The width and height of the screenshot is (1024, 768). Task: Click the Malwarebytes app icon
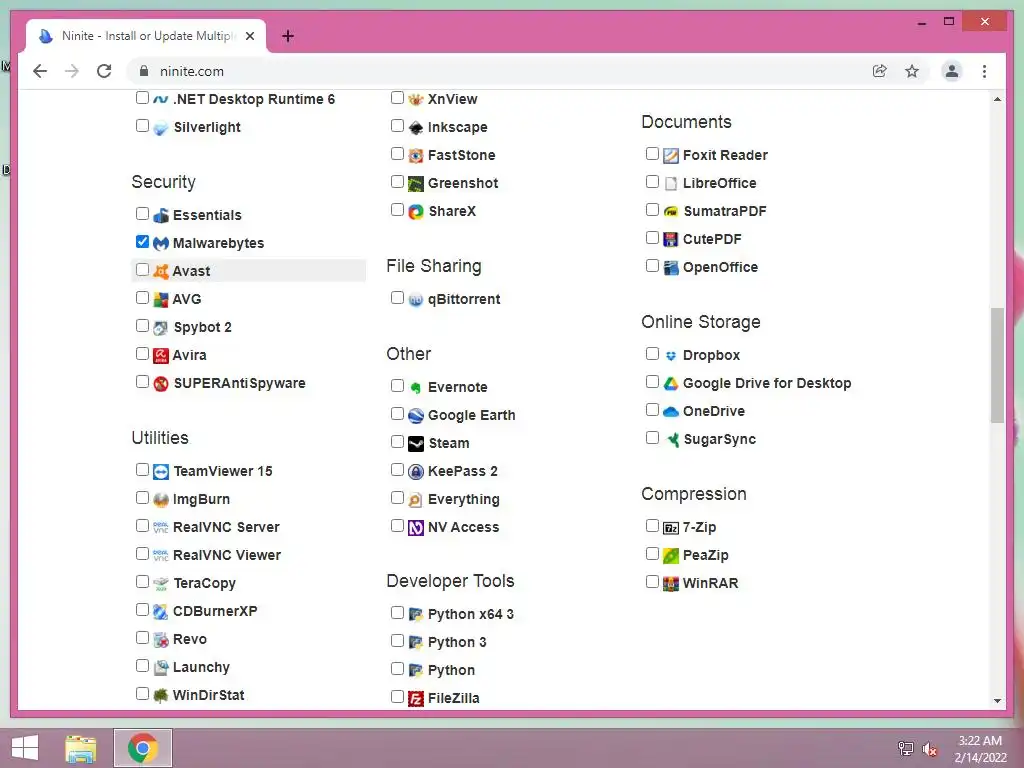161,244
